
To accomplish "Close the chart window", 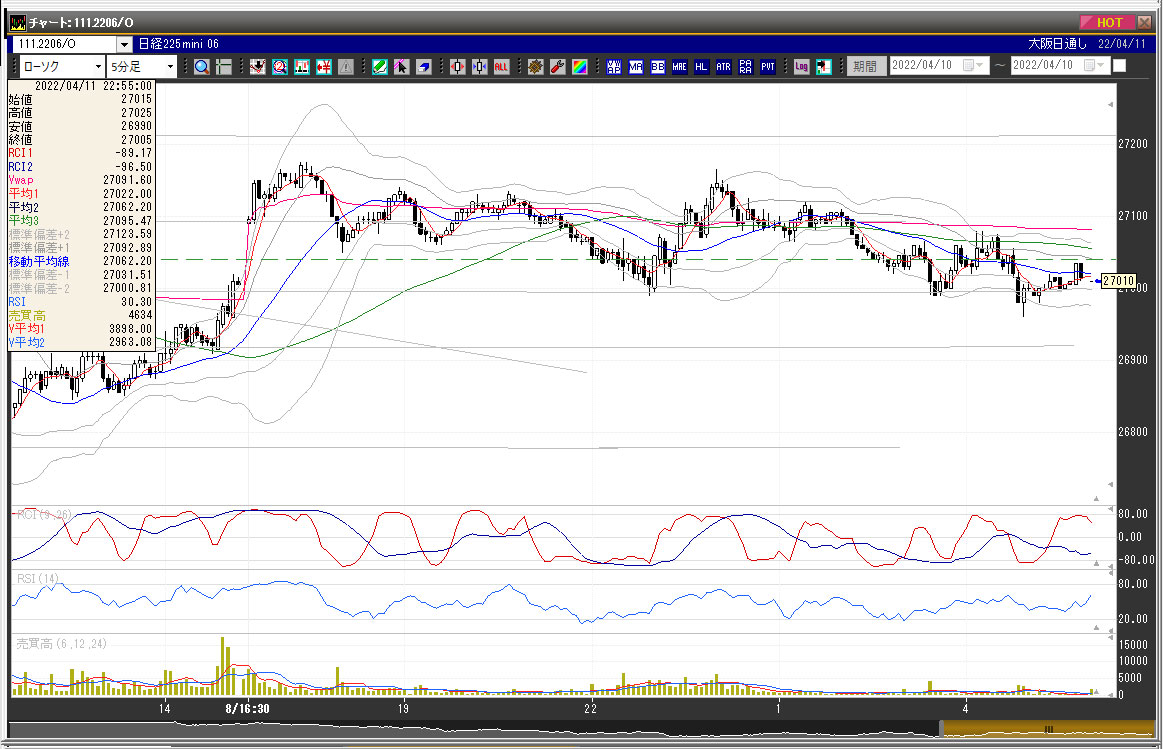I will (x=1144, y=22).
